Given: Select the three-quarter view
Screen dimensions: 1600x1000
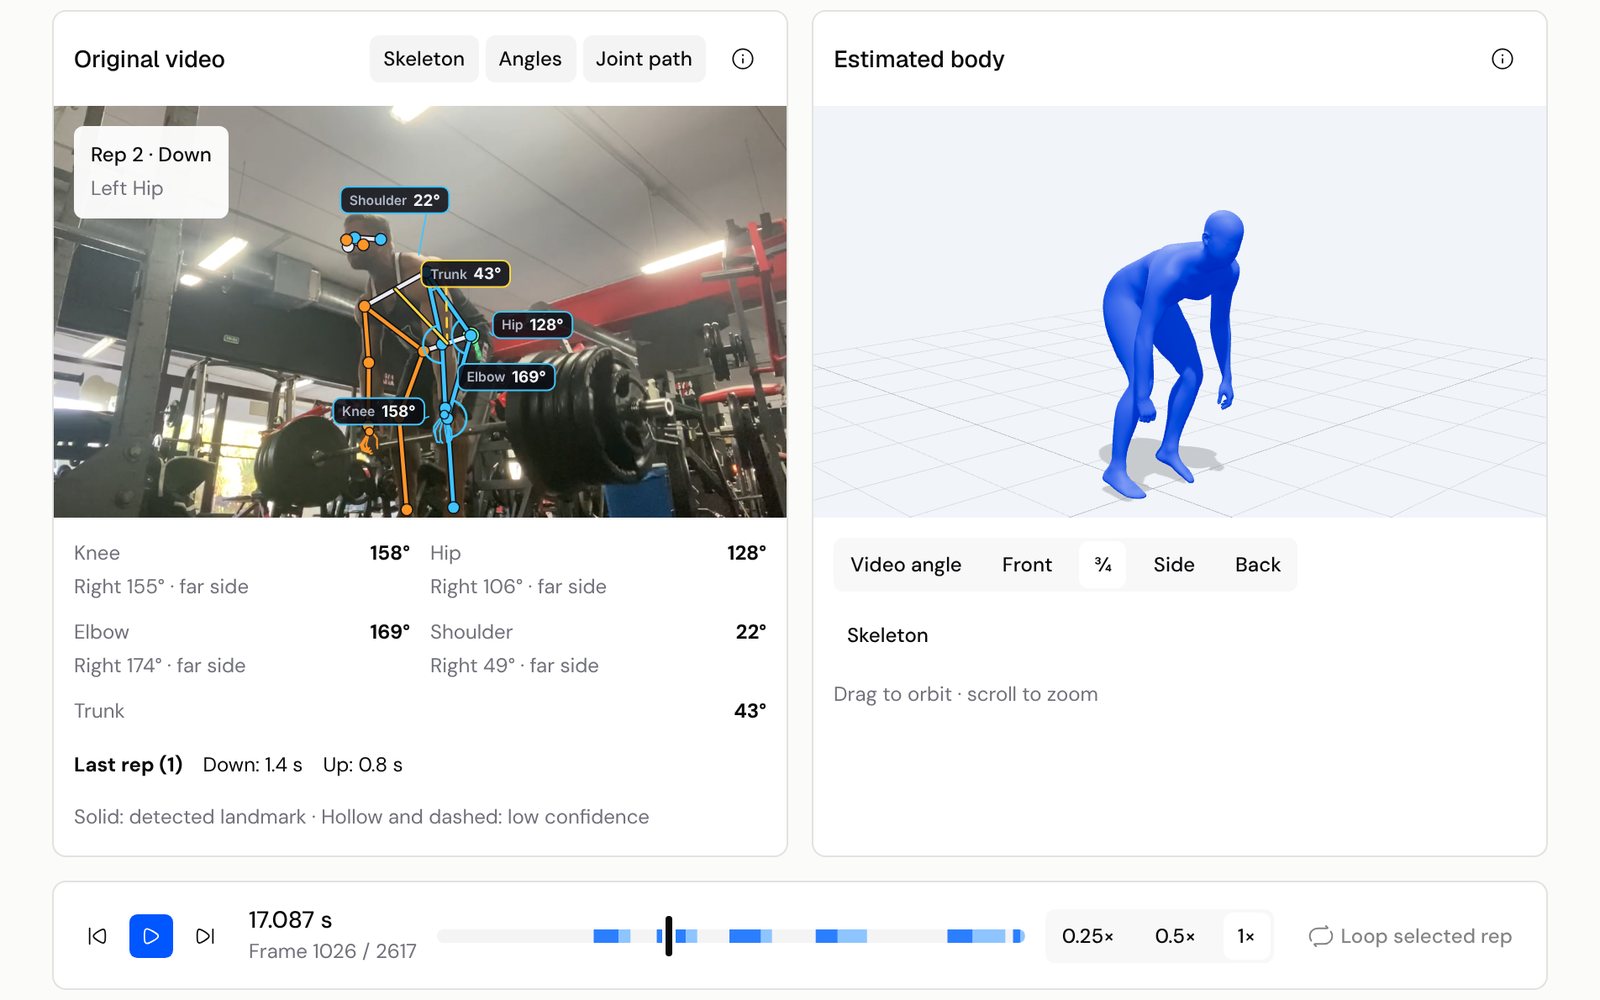Looking at the screenshot, I should click(x=1103, y=565).
